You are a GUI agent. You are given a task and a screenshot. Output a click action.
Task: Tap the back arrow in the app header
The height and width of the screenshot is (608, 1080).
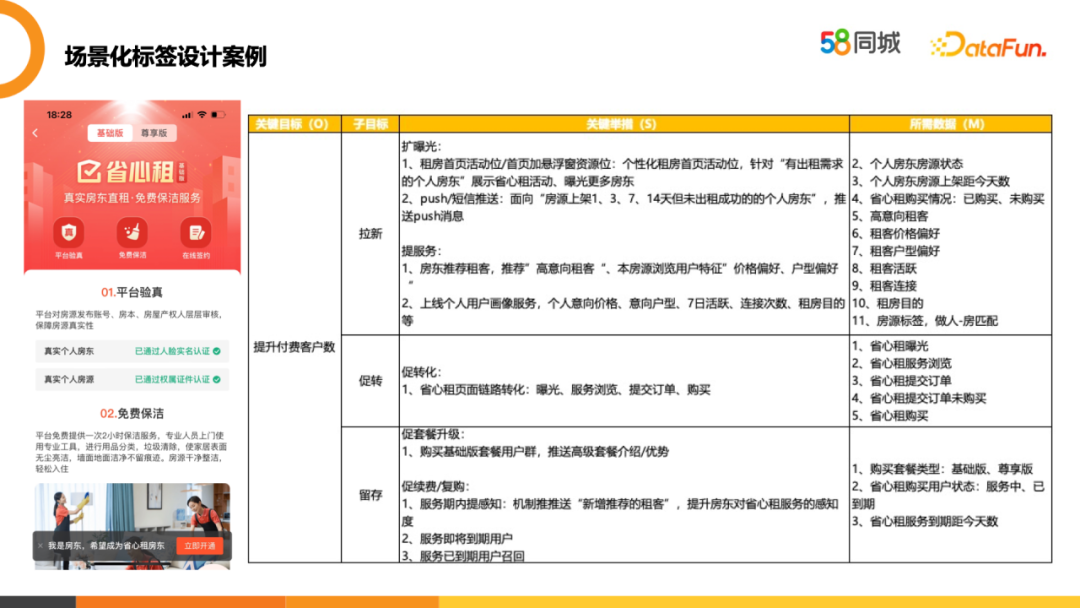tap(35, 132)
